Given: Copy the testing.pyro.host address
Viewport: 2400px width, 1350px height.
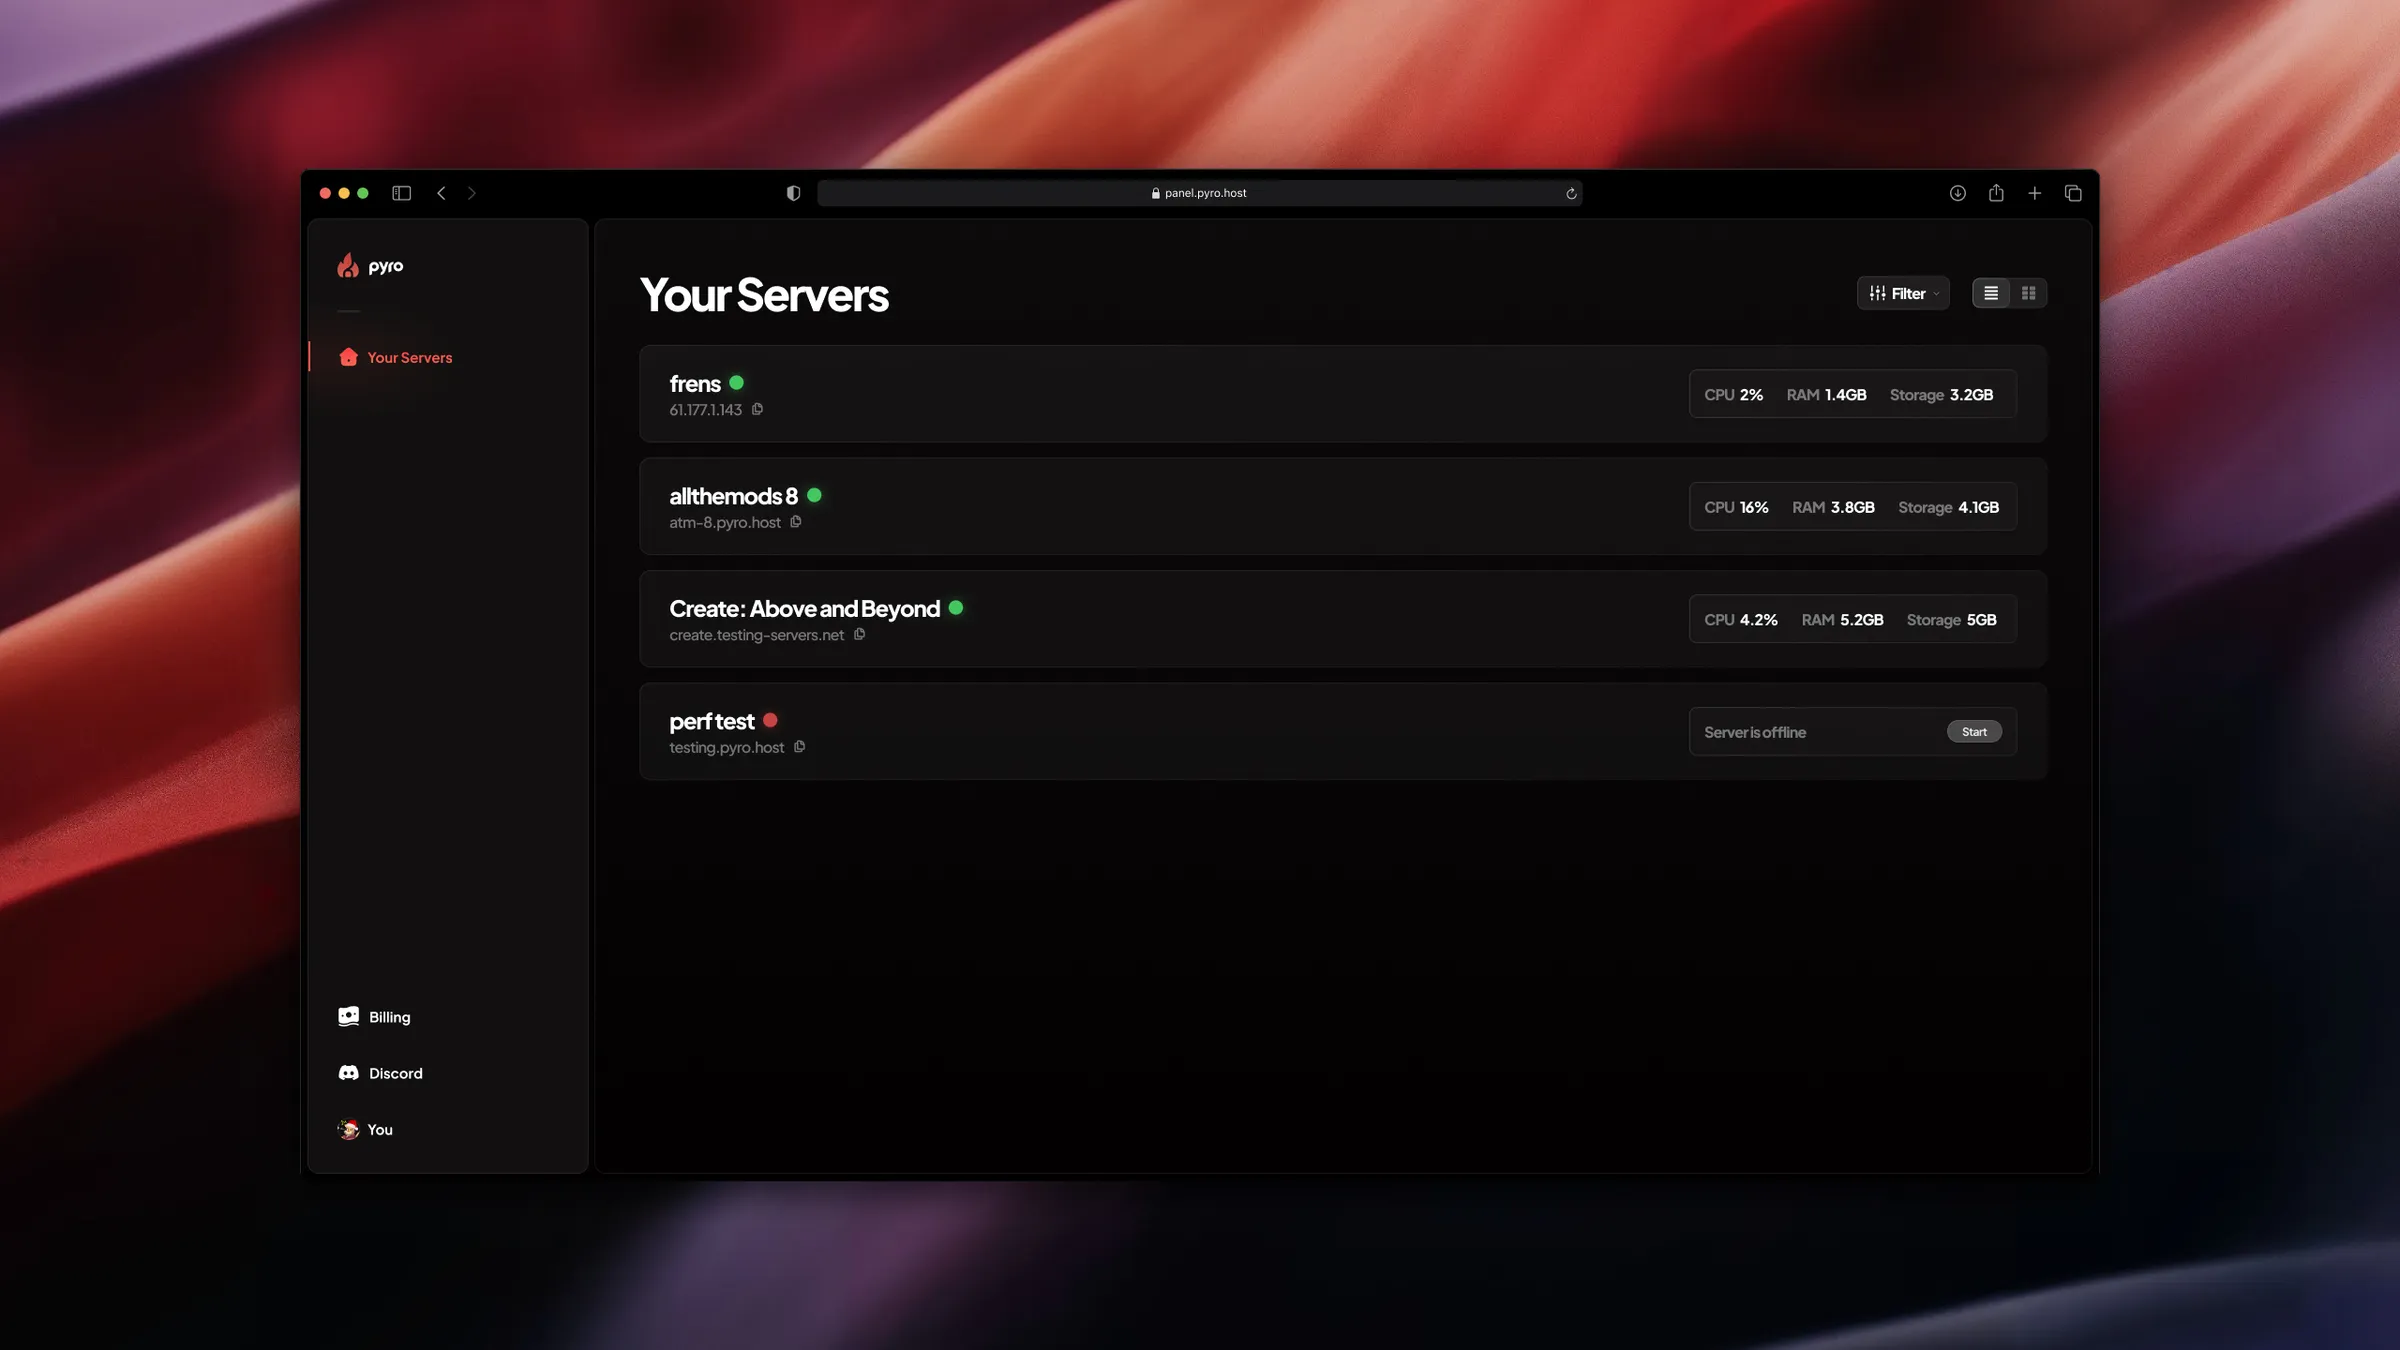Looking at the screenshot, I should pyautogui.click(x=799, y=747).
